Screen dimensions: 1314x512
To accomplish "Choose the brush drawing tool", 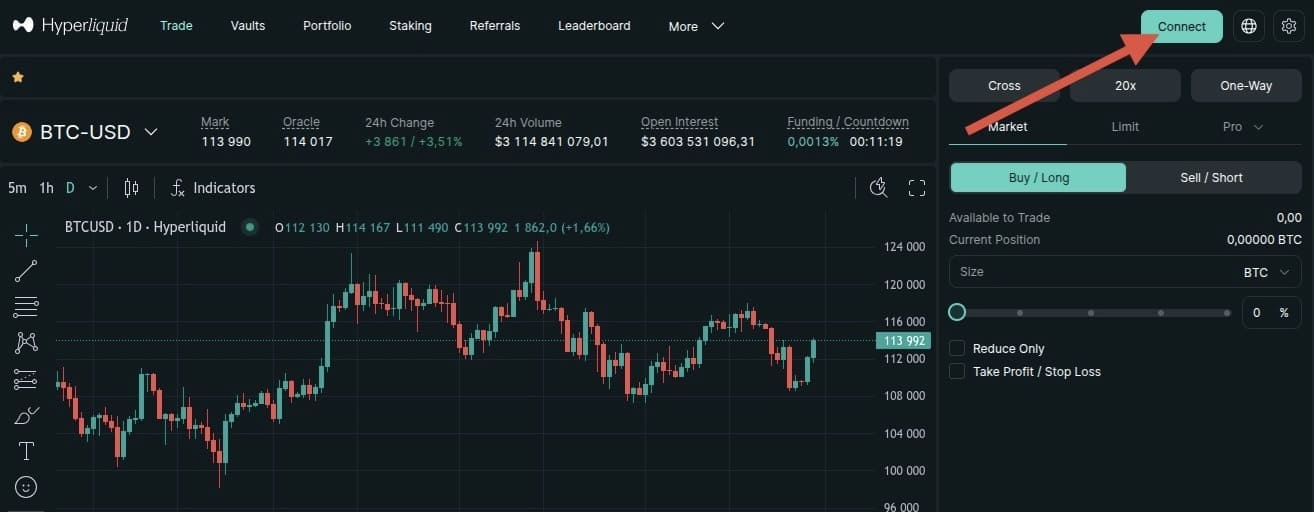I will (x=26, y=415).
